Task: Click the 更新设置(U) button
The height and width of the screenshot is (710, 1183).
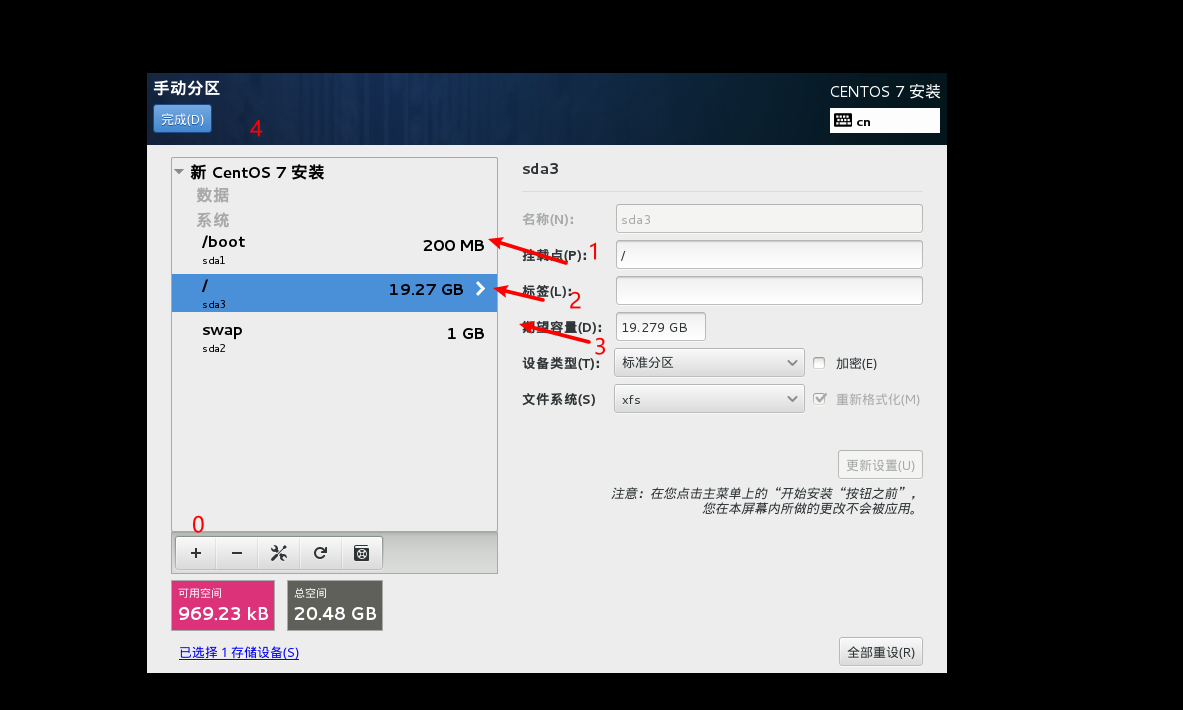Action: tap(880, 465)
